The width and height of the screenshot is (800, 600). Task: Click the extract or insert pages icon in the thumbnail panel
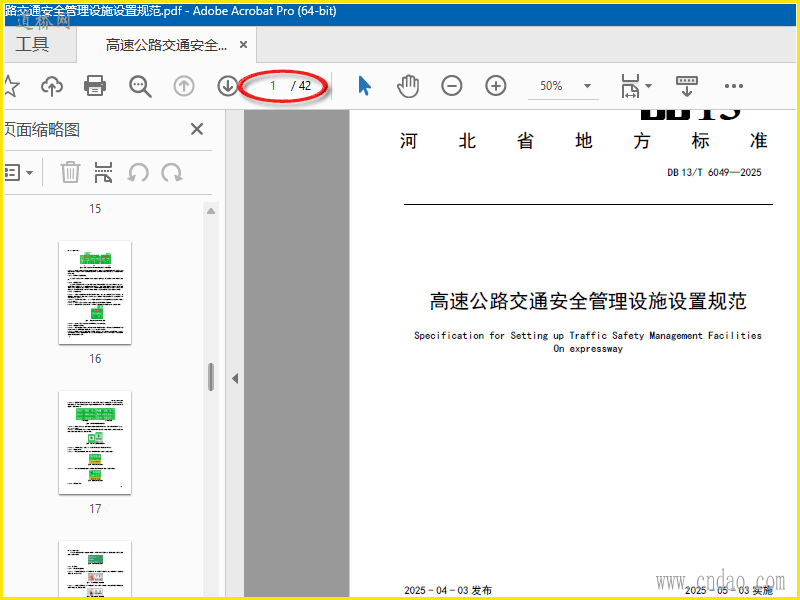(x=104, y=172)
